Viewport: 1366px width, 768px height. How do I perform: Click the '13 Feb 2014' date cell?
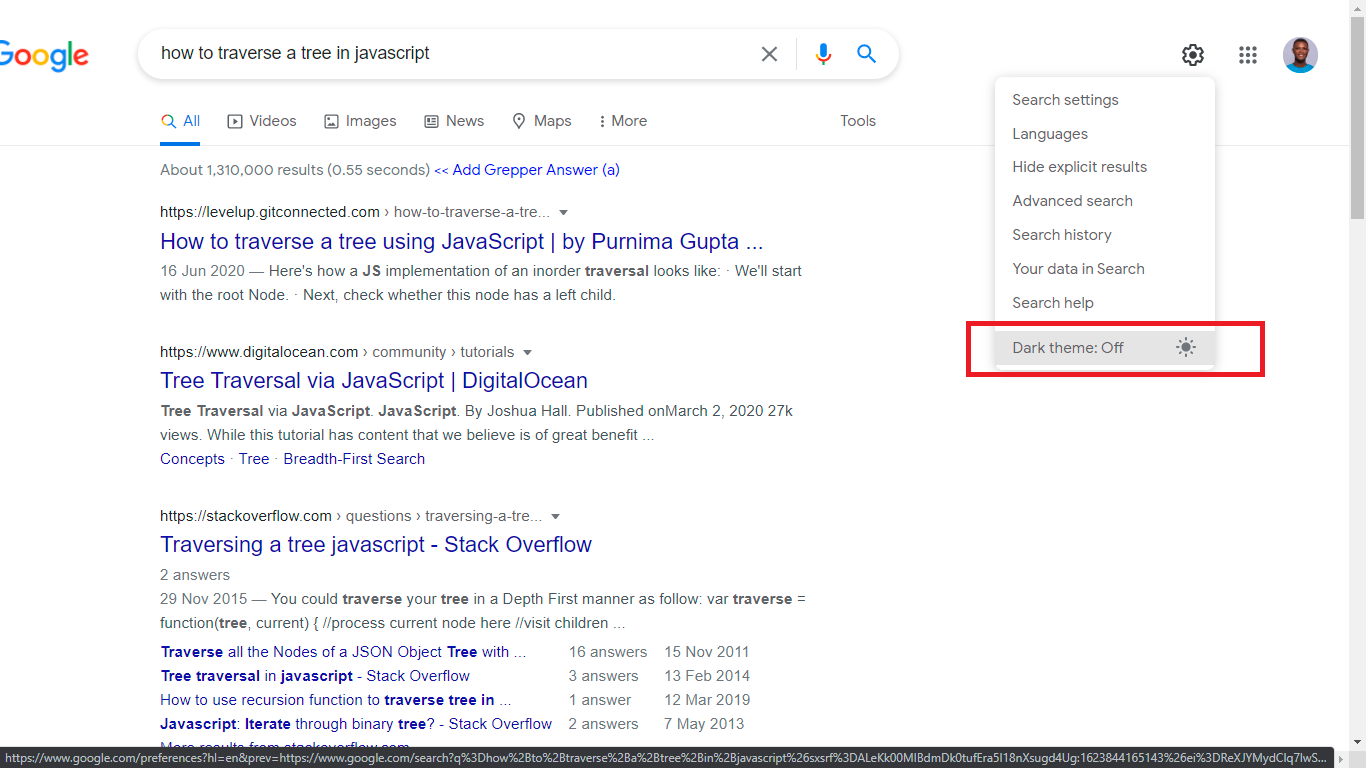(x=707, y=676)
